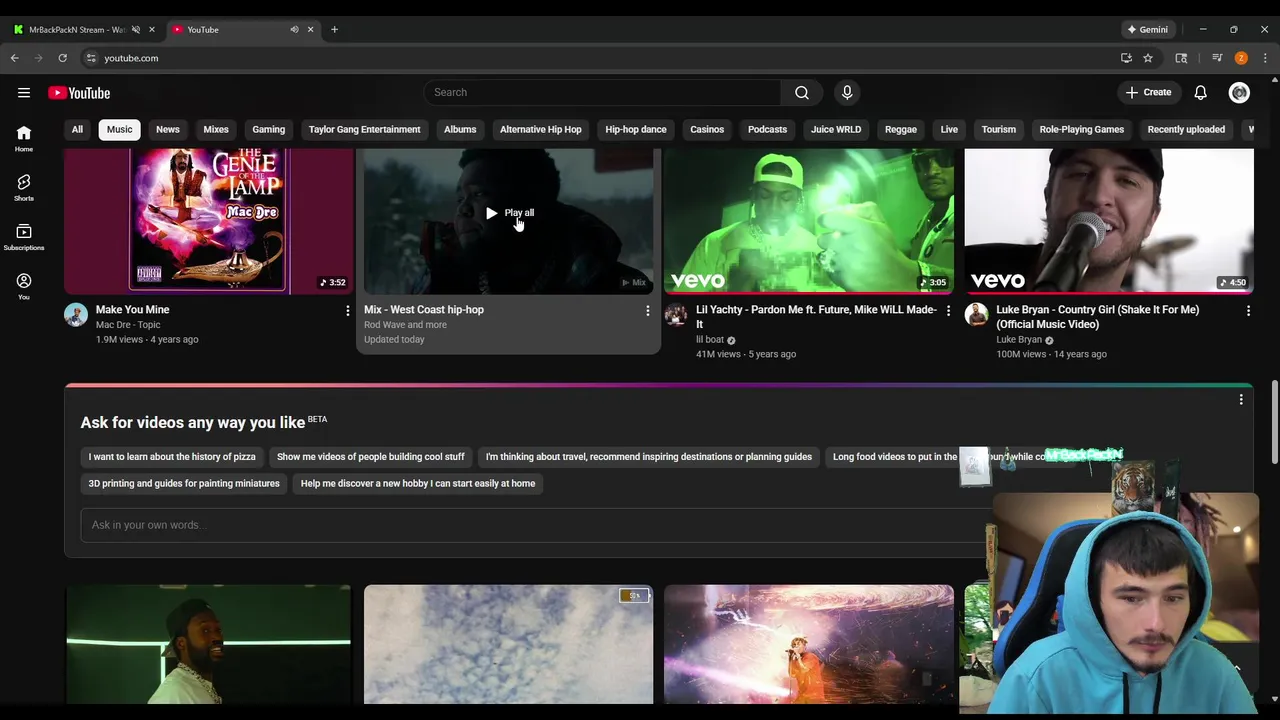Select the Gaming filter chip
The height and width of the screenshot is (720, 1280).
pyautogui.click(x=268, y=129)
